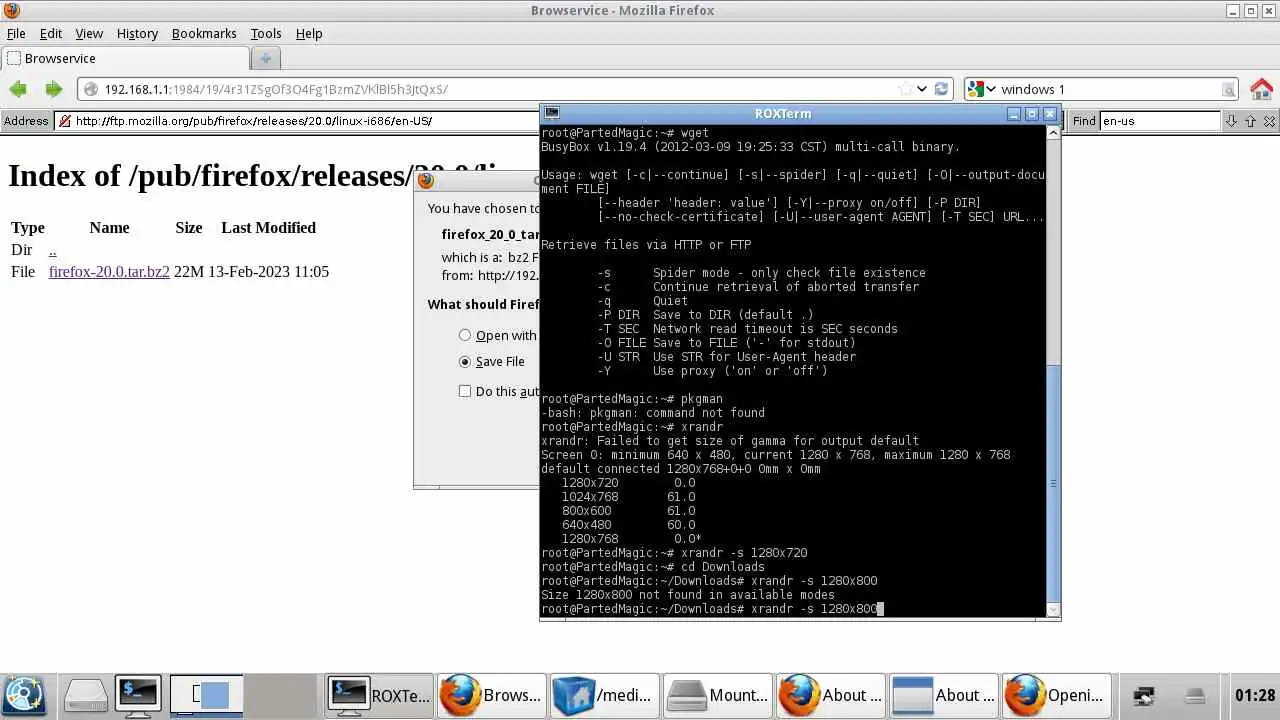The height and width of the screenshot is (720, 1280).
Task: Click the network tray icon
Action: [1144, 696]
